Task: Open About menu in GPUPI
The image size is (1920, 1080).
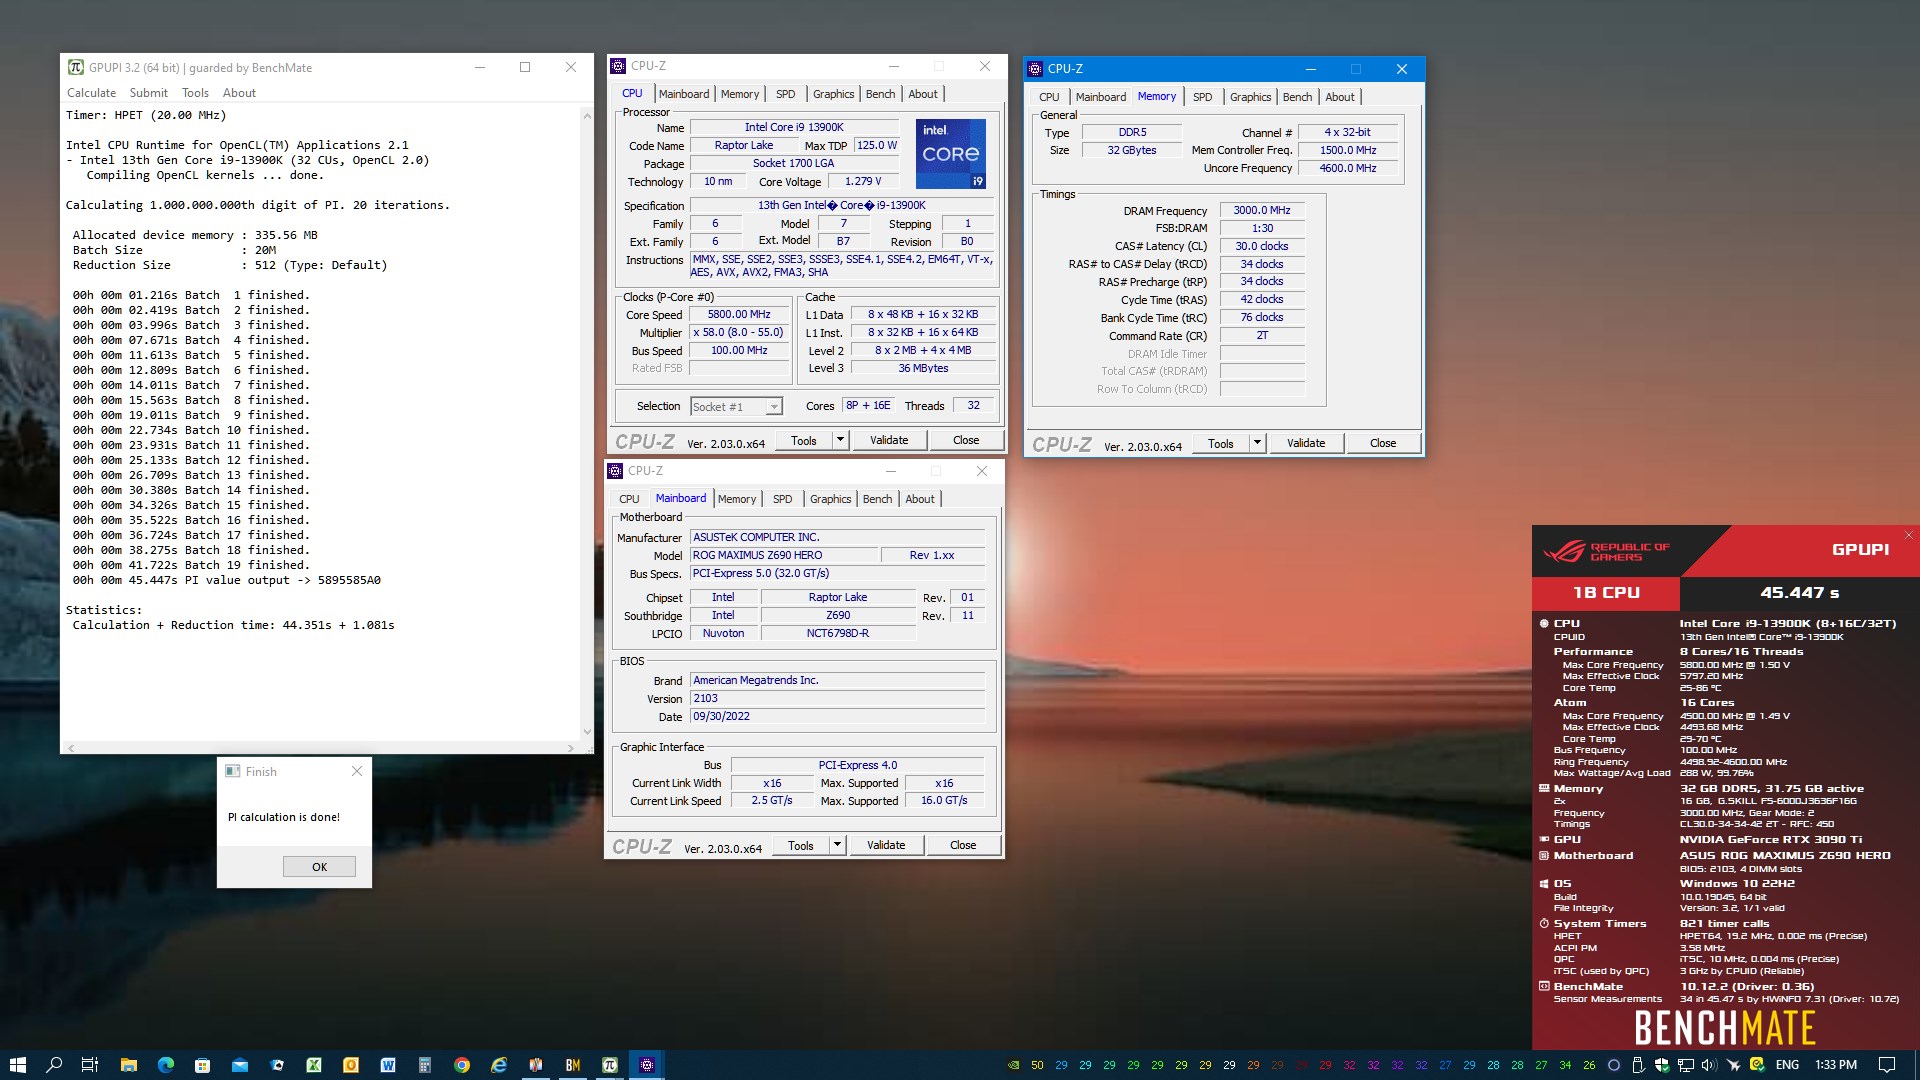Action: 239,93
